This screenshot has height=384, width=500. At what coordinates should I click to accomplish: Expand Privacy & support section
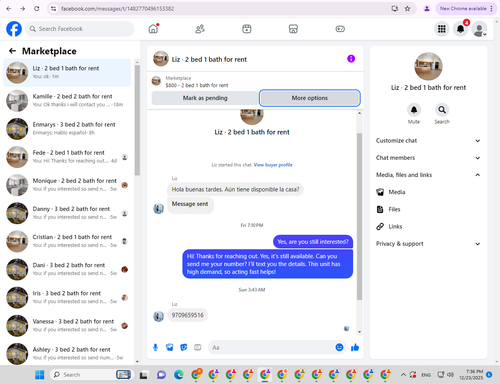coord(428,244)
